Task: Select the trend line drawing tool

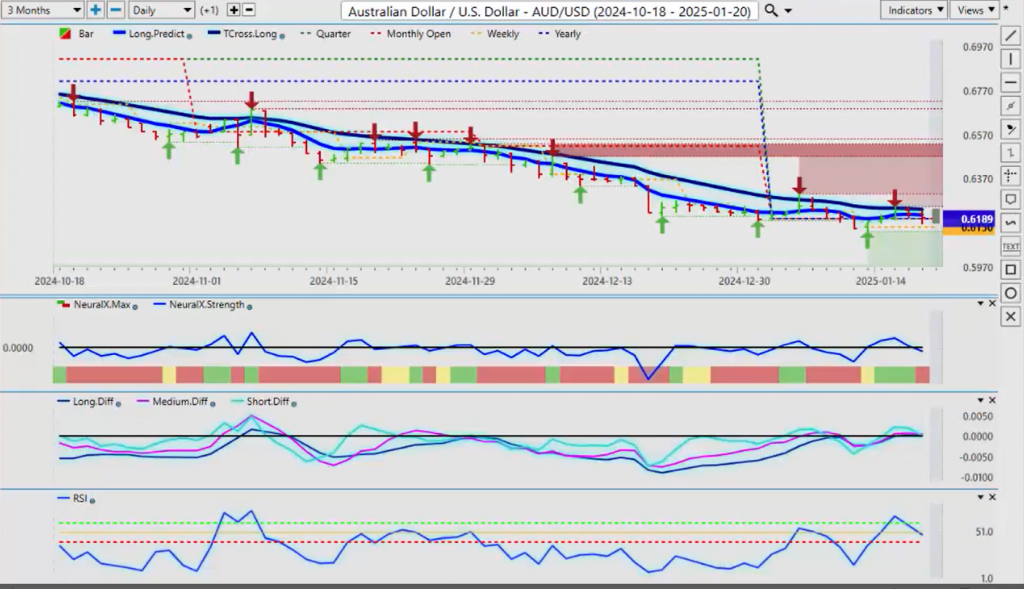Action: tap(1010, 36)
